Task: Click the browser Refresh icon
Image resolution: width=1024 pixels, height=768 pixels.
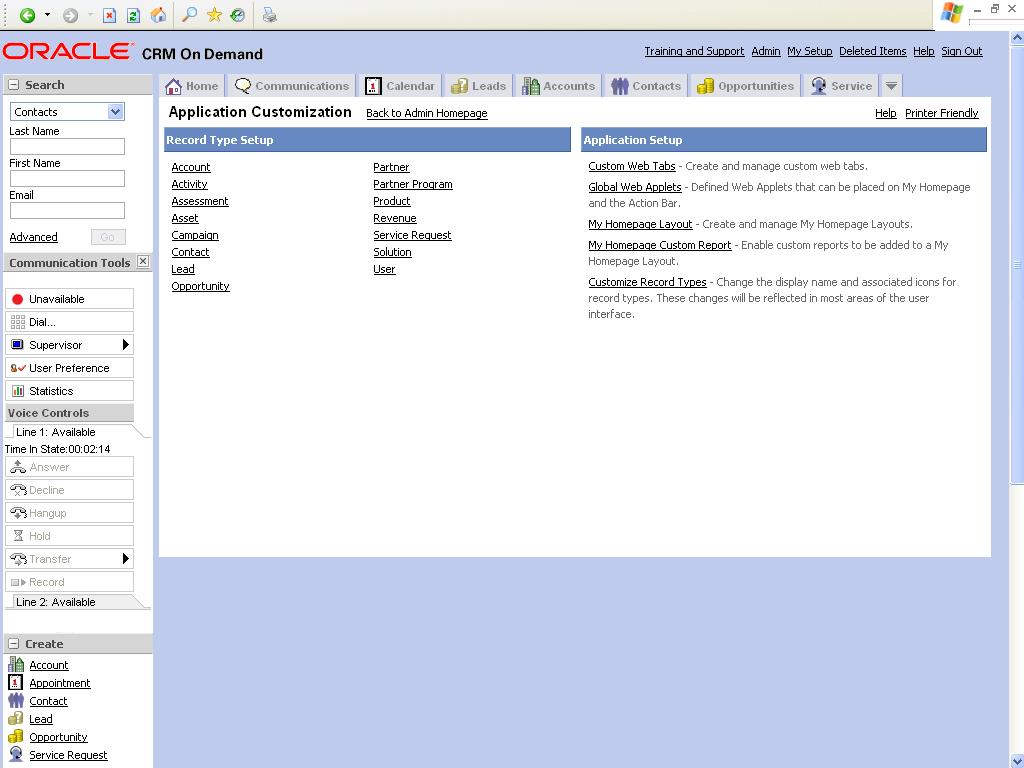Action: point(133,15)
